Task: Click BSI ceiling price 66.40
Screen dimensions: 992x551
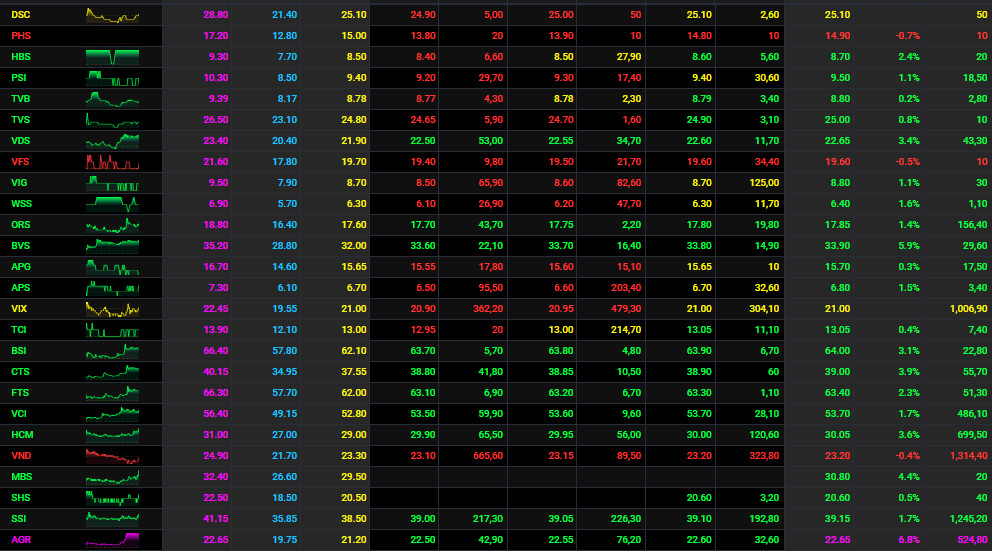Action: point(216,350)
